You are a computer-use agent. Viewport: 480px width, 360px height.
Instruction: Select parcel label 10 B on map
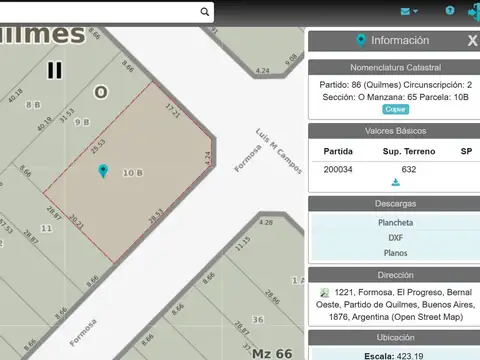coord(133,173)
